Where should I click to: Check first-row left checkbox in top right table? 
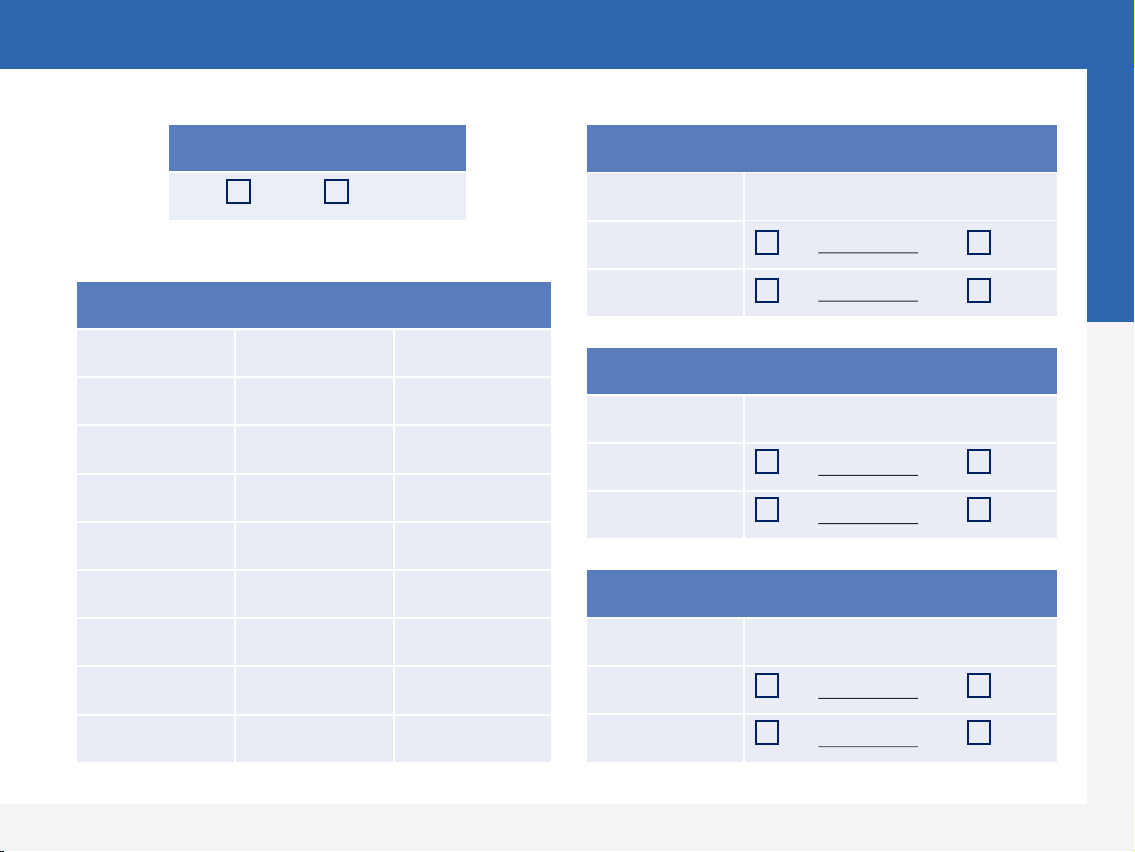[x=767, y=242]
